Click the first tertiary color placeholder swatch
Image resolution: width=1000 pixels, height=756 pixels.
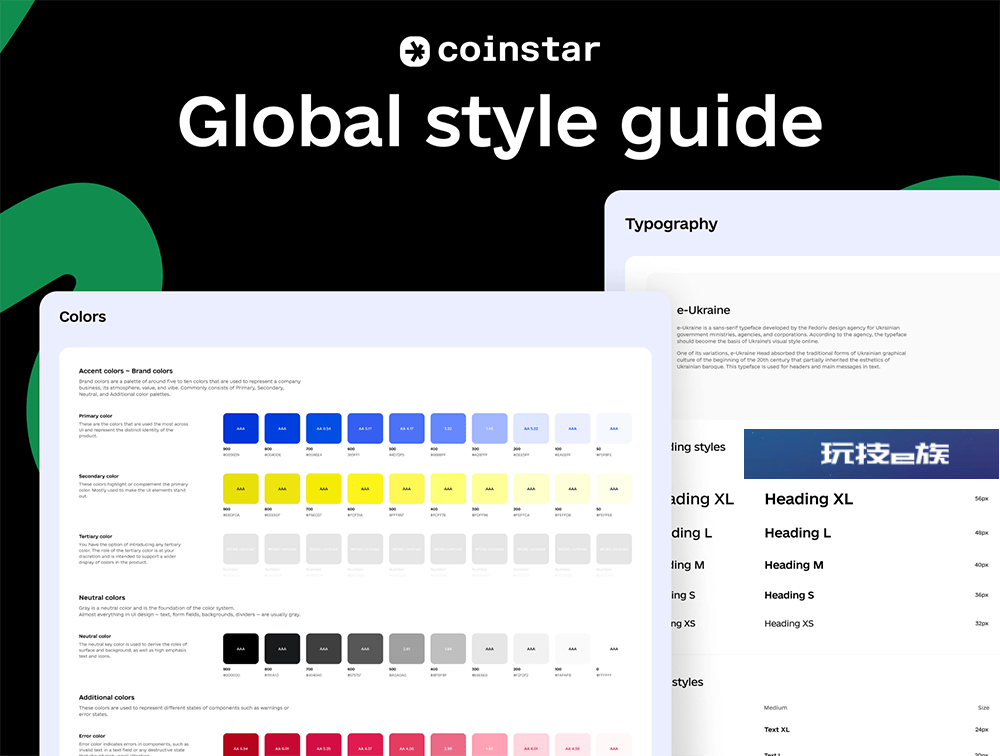click(x=240, y=549)
